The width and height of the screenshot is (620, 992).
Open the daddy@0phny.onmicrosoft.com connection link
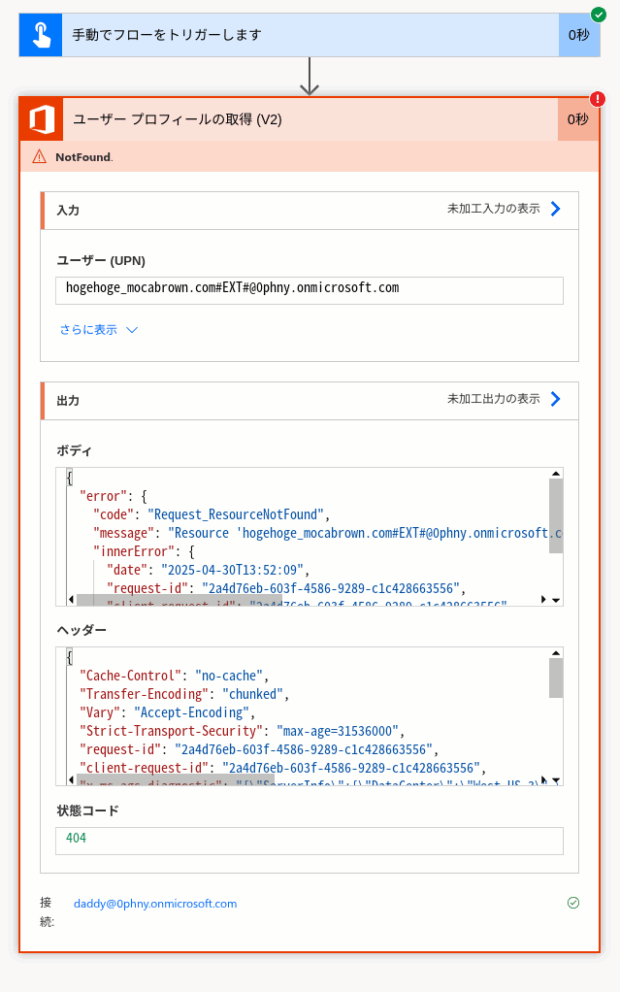click(156, 903)
